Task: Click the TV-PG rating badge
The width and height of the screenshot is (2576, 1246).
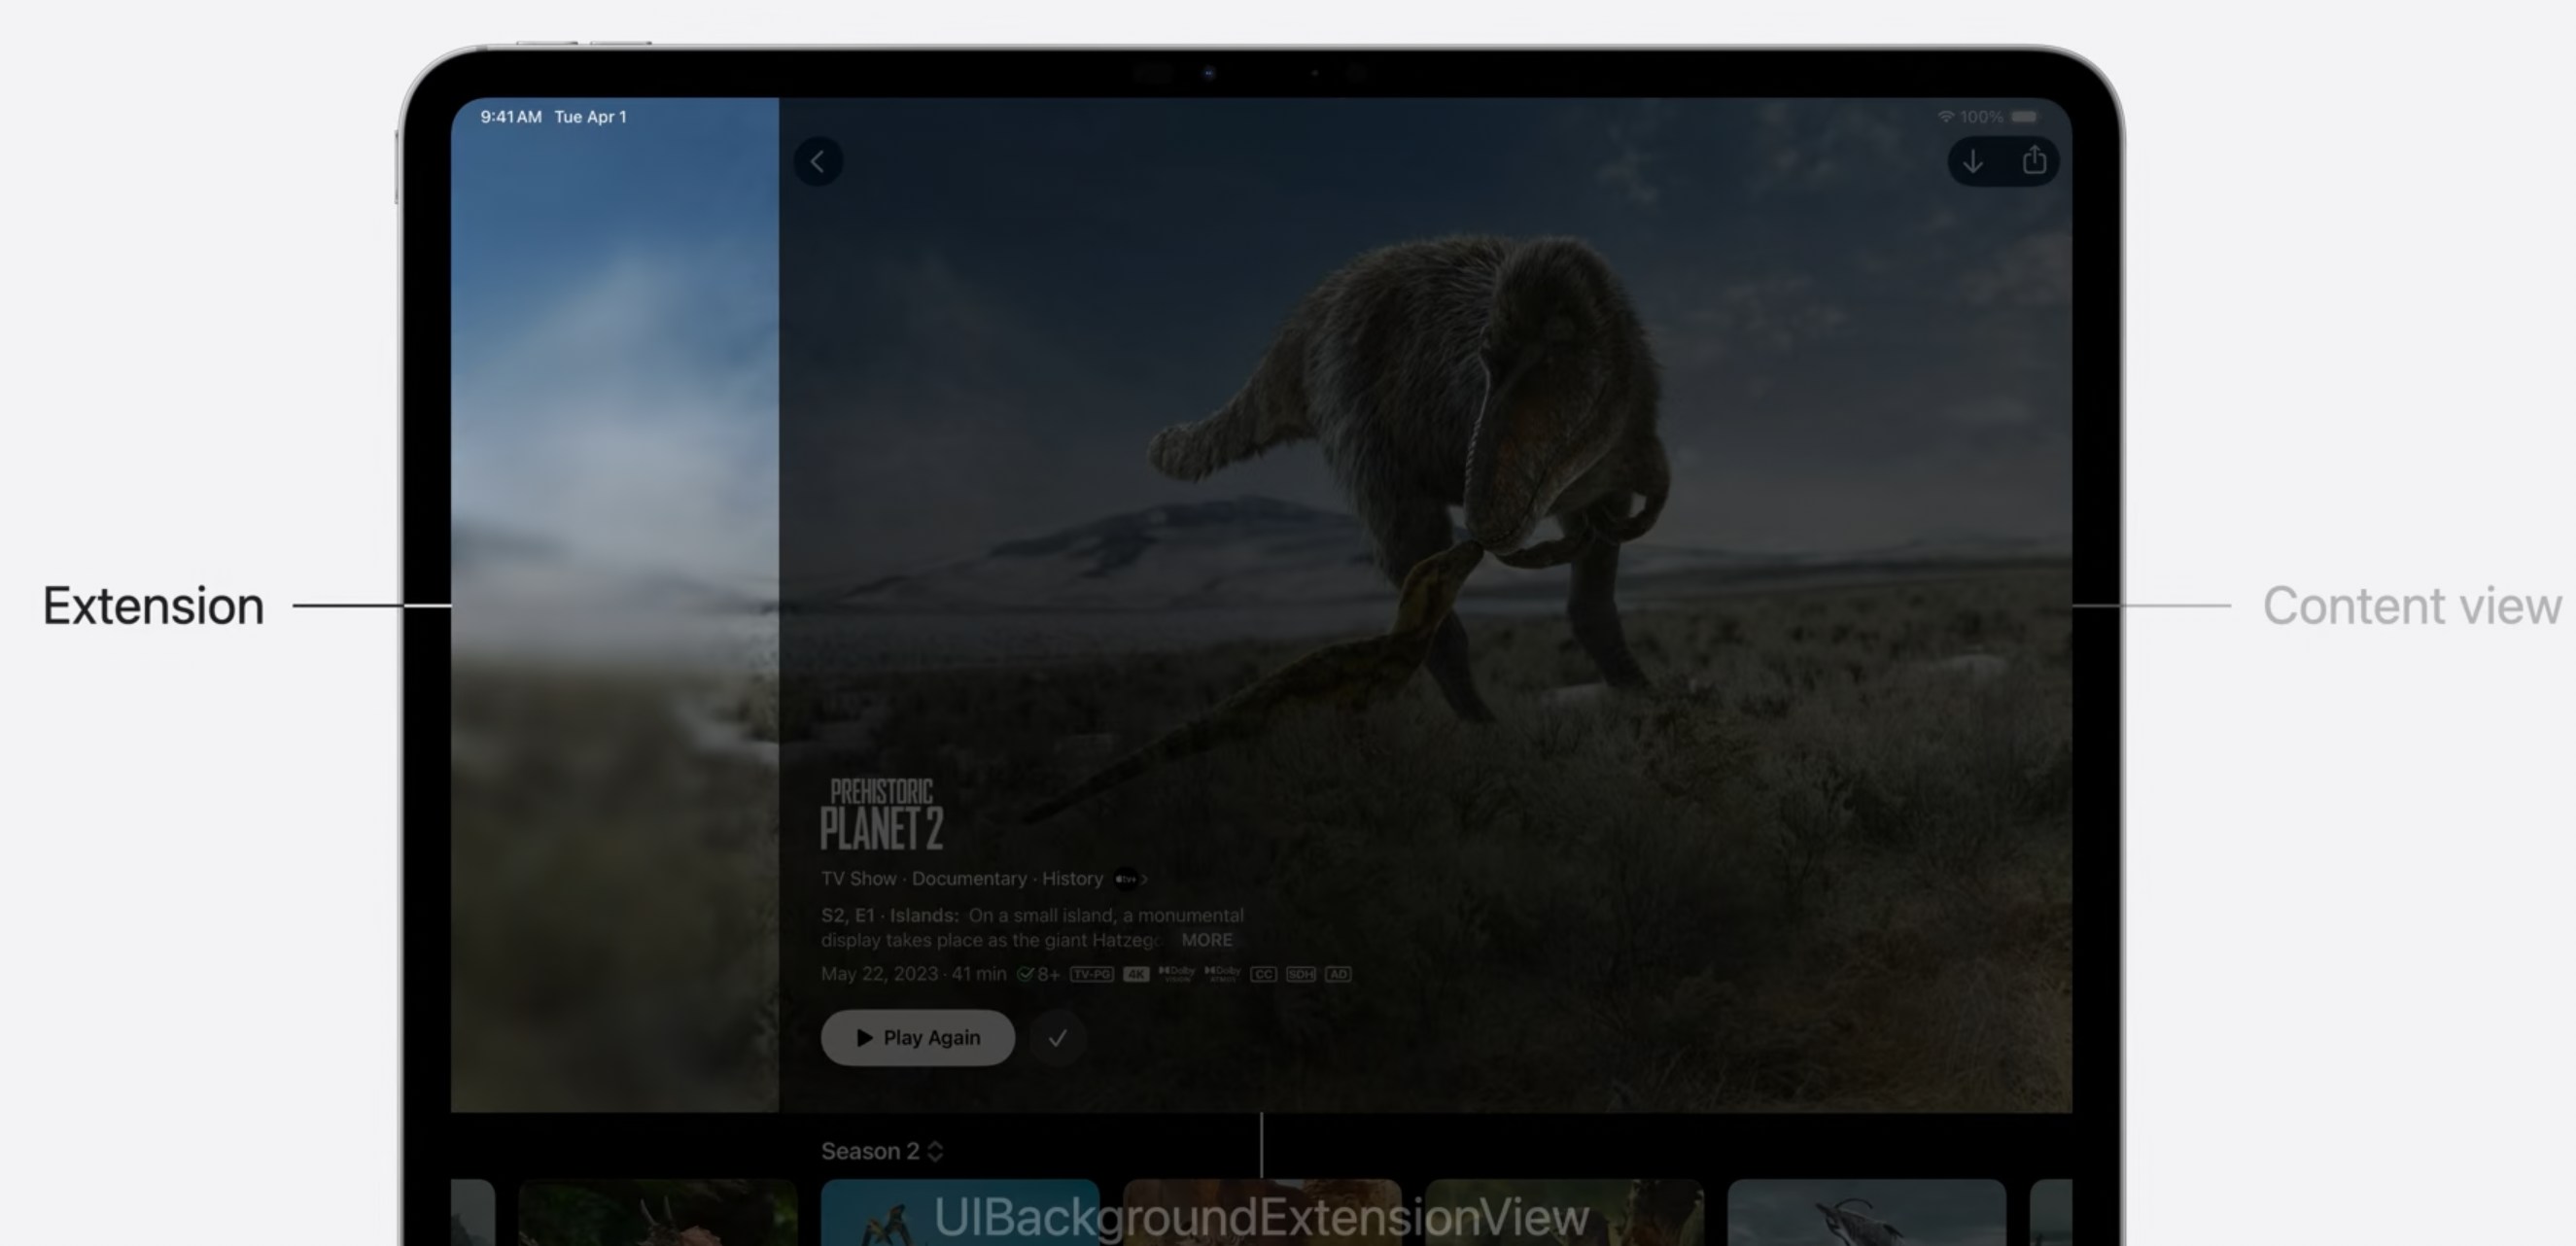Action: (x=1091, y=974)
